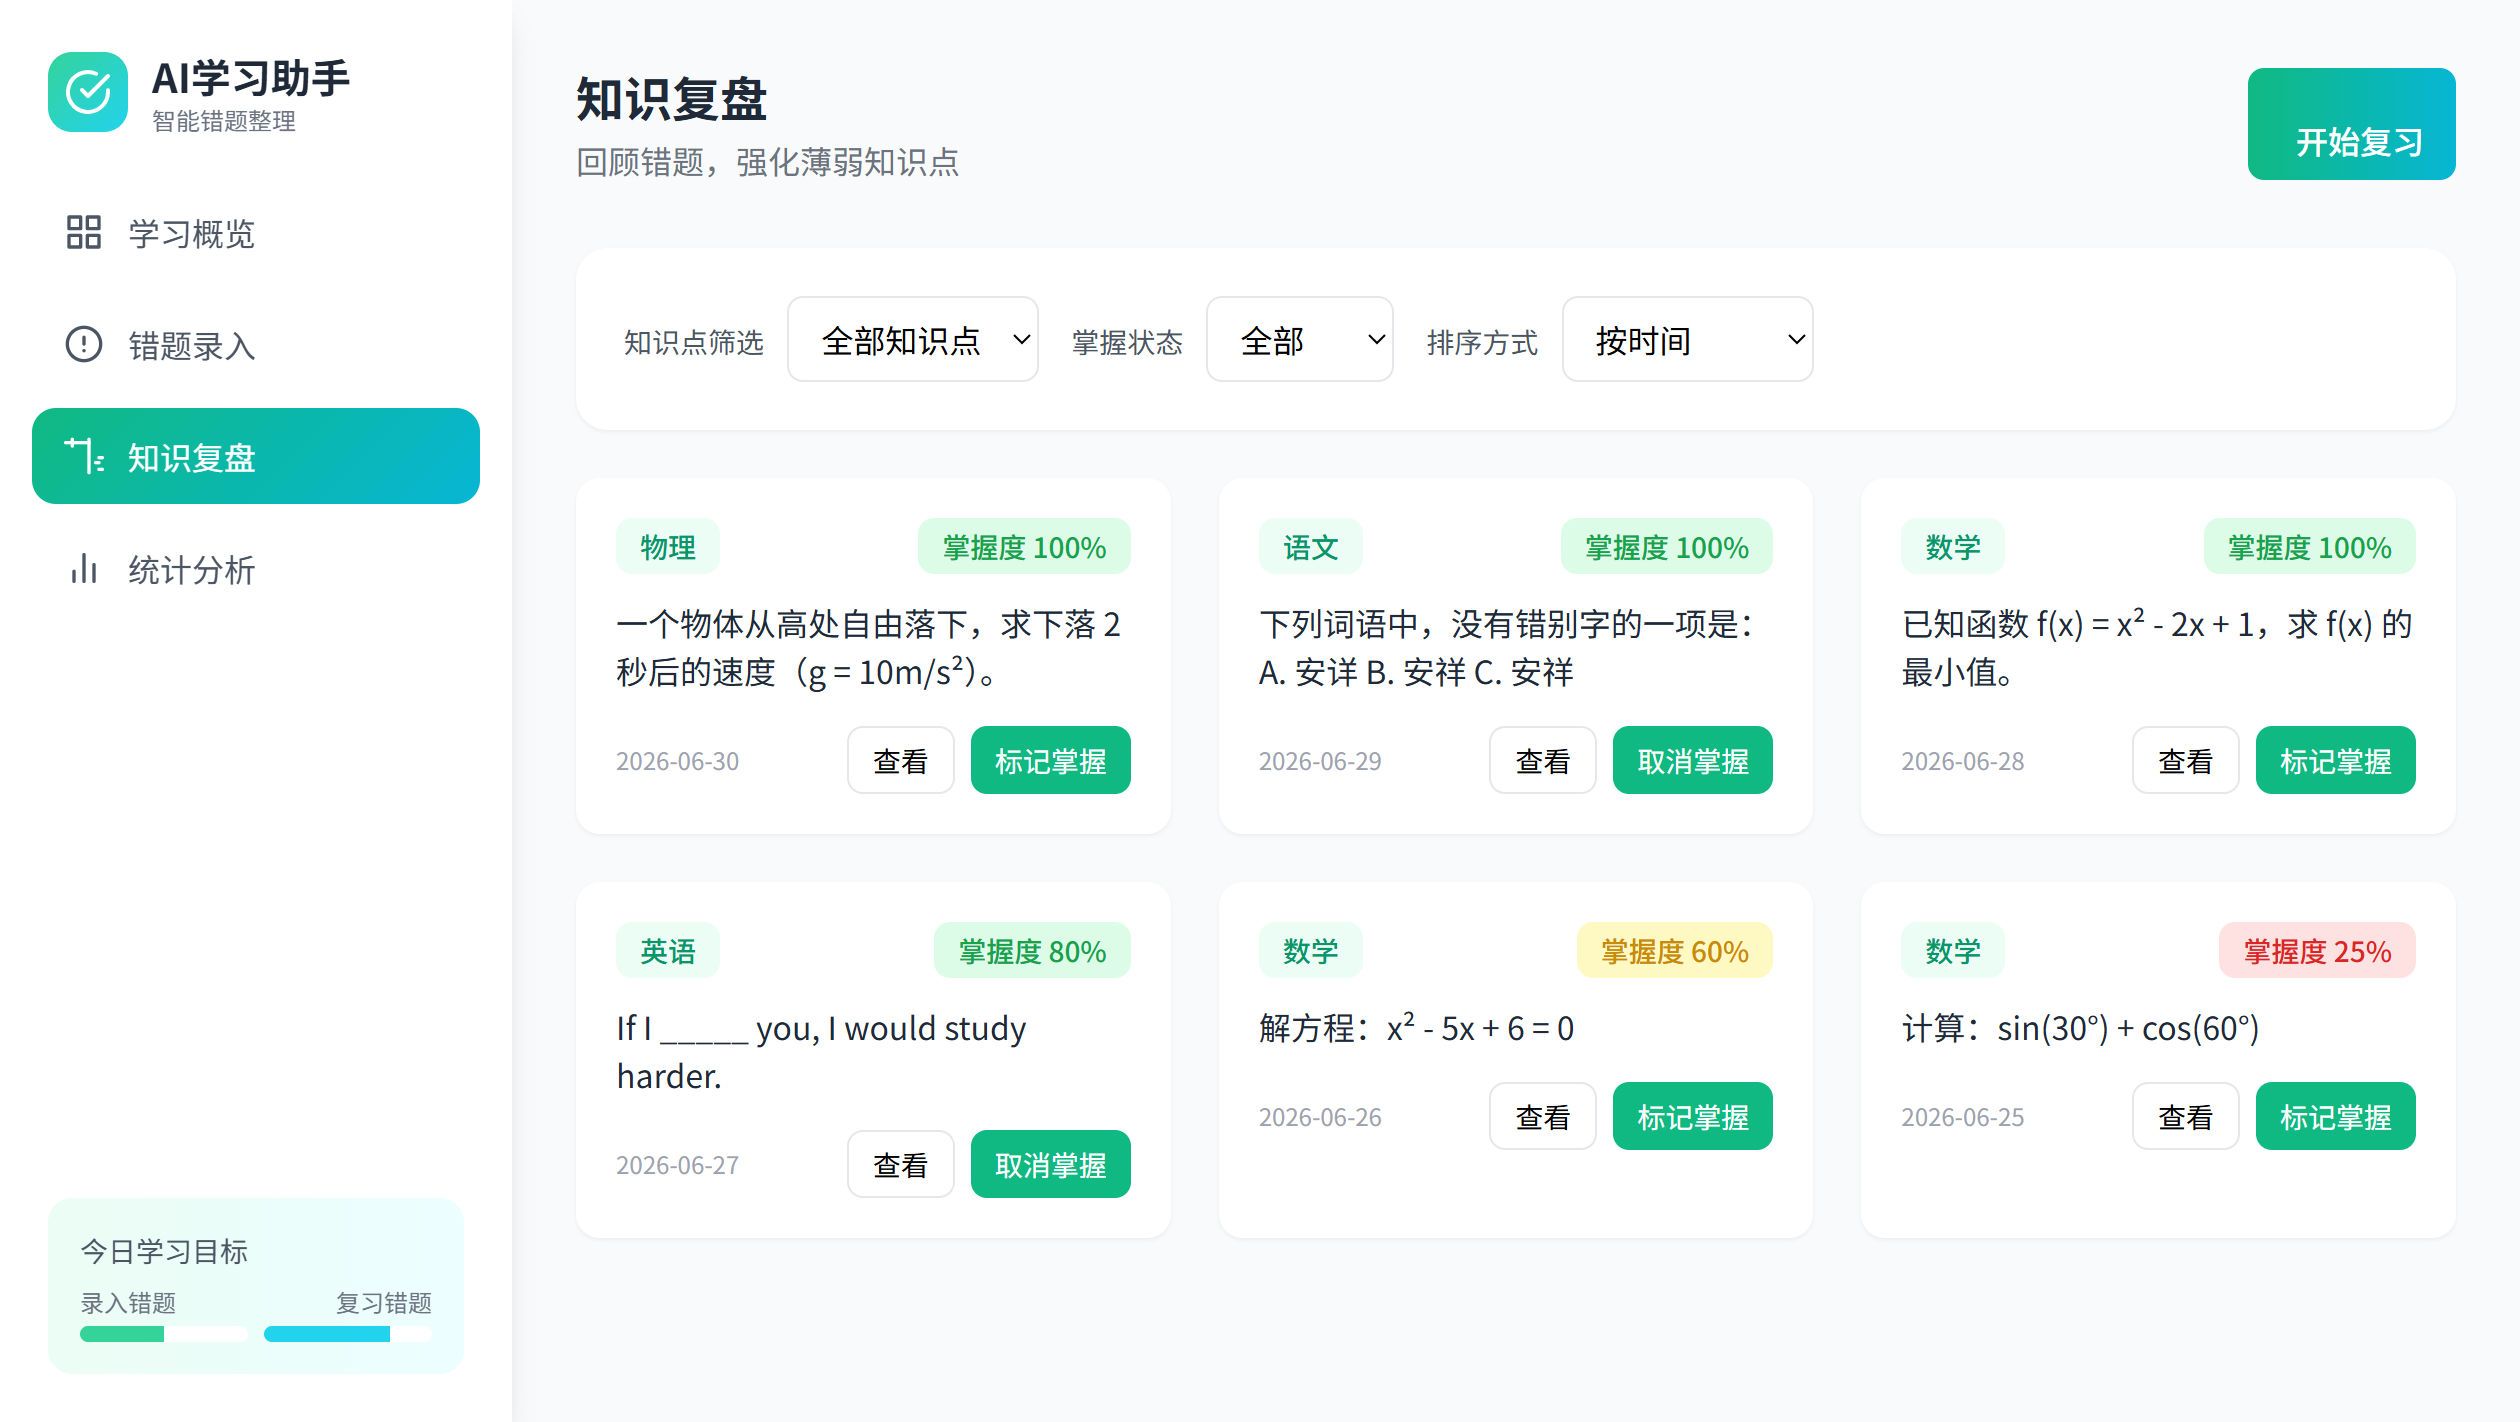2520x1422 pixels.
Task: Click the 掌握度 80% badge
Action: point(1033,951)
